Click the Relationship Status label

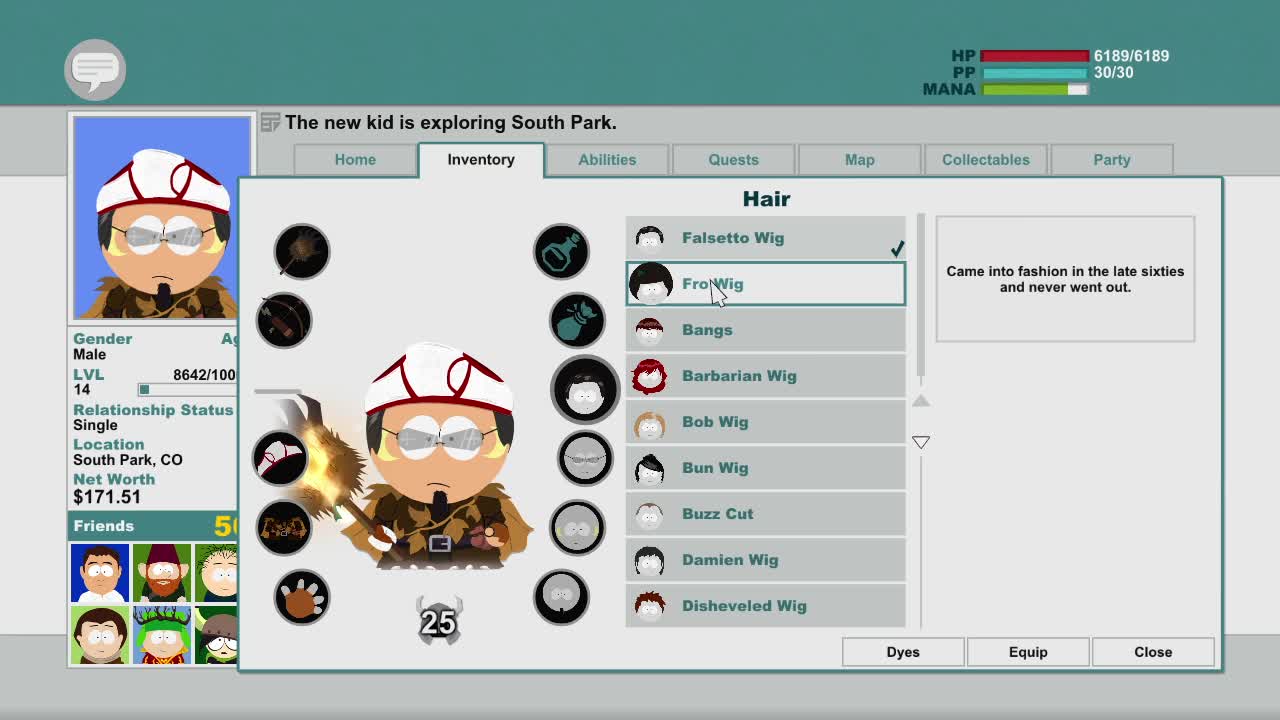[x=153, y=410]
